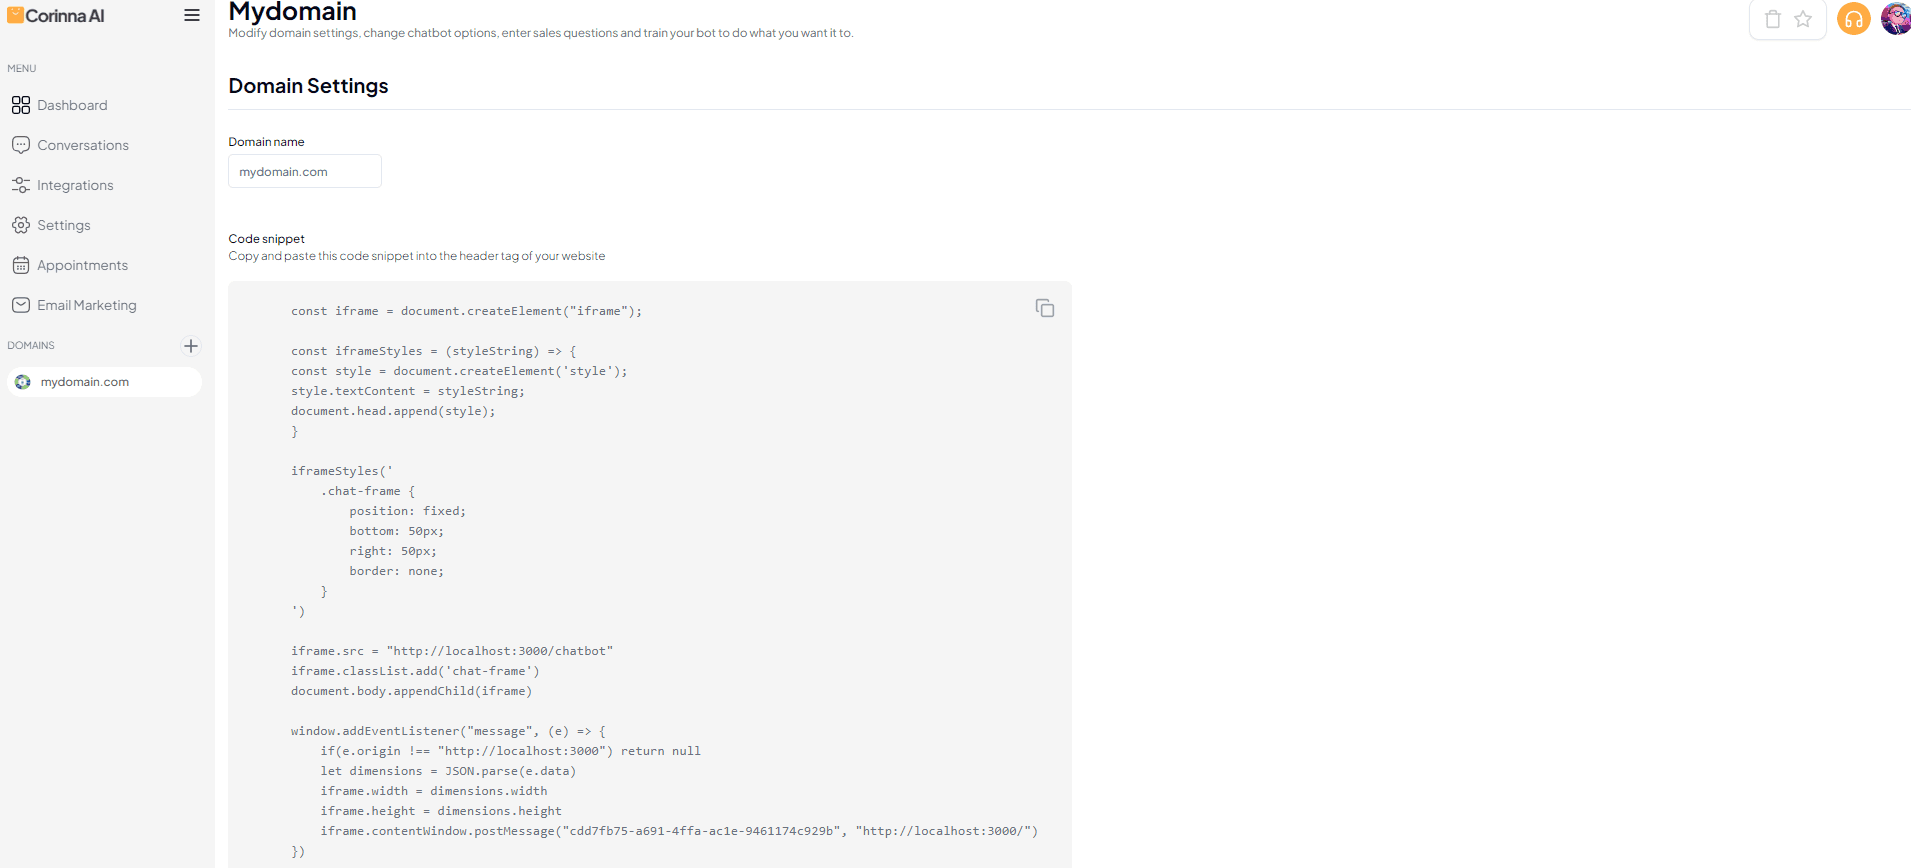
Task: Click the line 'iframe.src = "http://localhost:3000/chatbot"'
Action: [x=452, y=651]
